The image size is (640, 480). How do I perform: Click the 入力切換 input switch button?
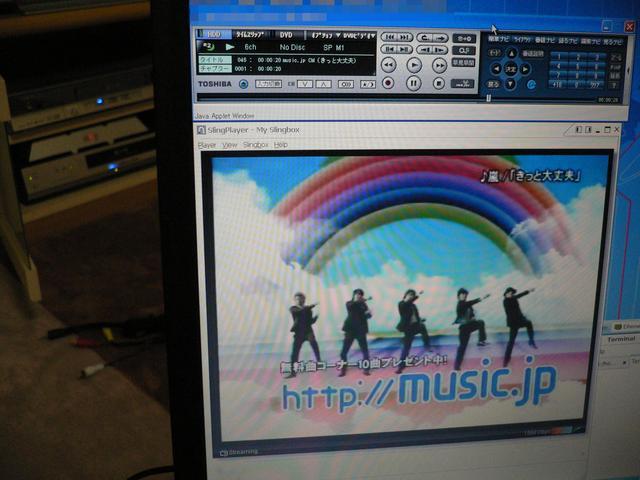point(268,84)
